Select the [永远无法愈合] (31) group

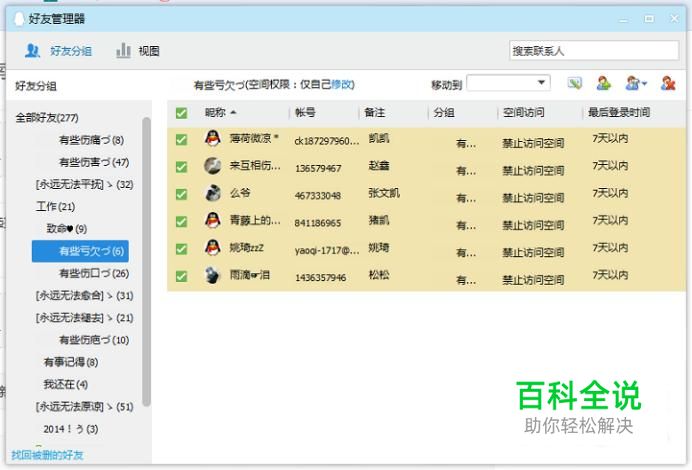[84, 296]
